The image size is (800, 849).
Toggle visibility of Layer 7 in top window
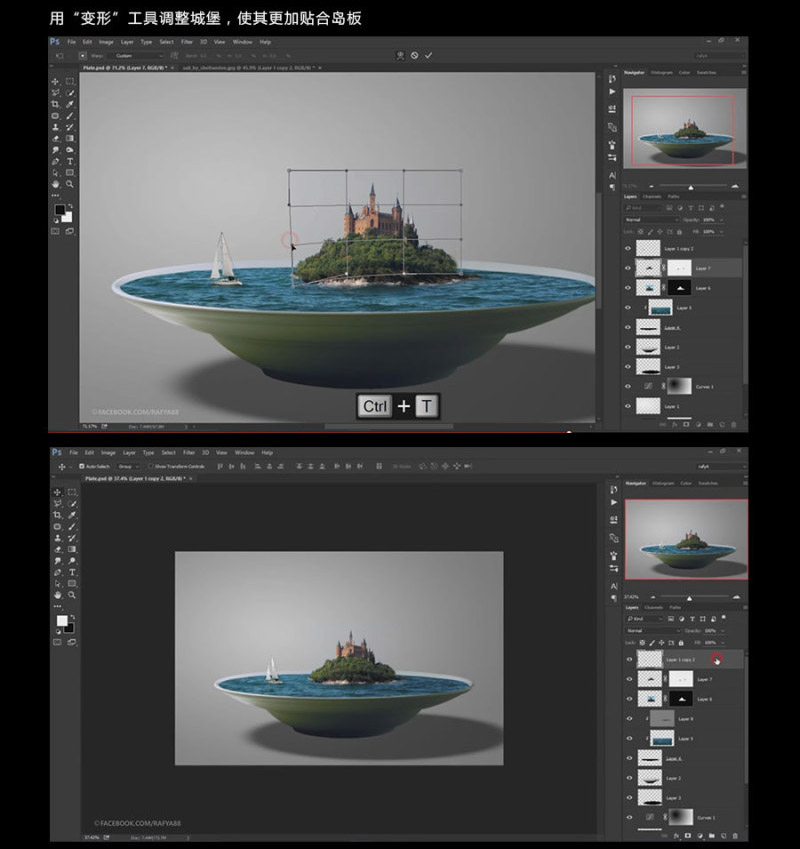point(628,268)
